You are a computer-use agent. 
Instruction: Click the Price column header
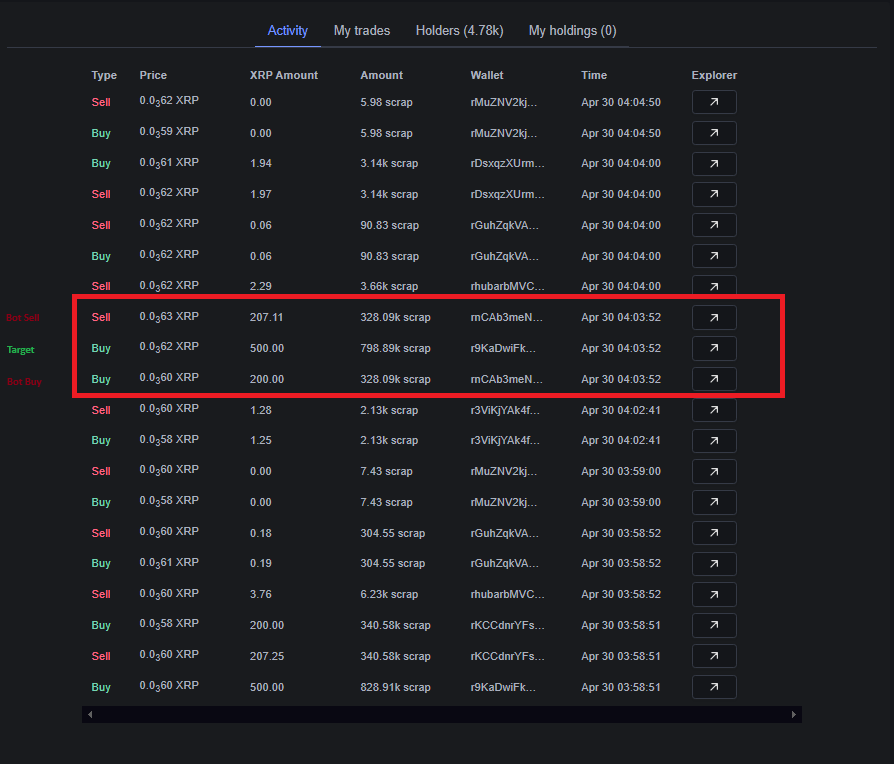[153, 75]
